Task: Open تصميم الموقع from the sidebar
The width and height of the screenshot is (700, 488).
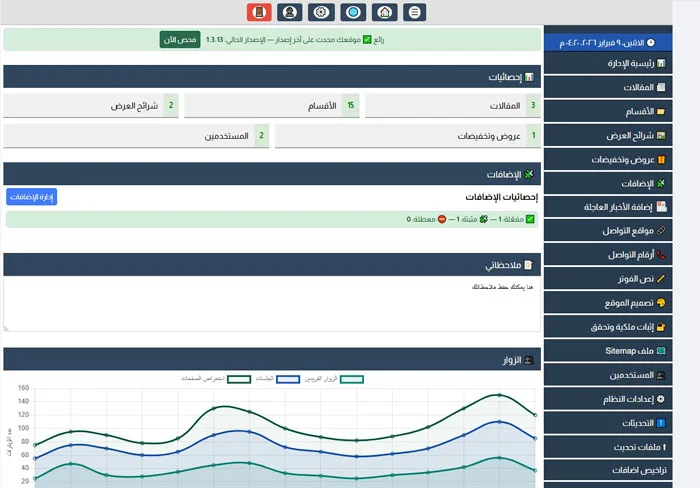Action: [621, 303]
